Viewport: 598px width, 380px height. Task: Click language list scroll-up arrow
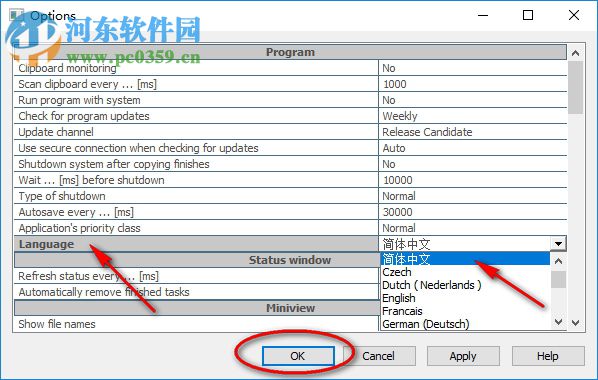click(x=558, y=261)
